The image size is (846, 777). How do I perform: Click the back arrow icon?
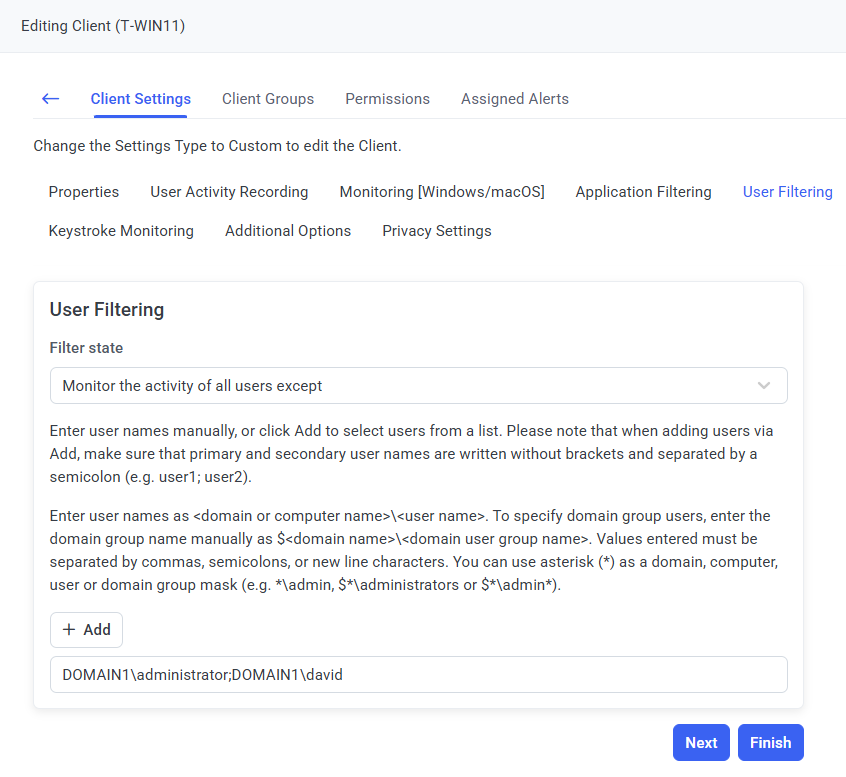50,99
